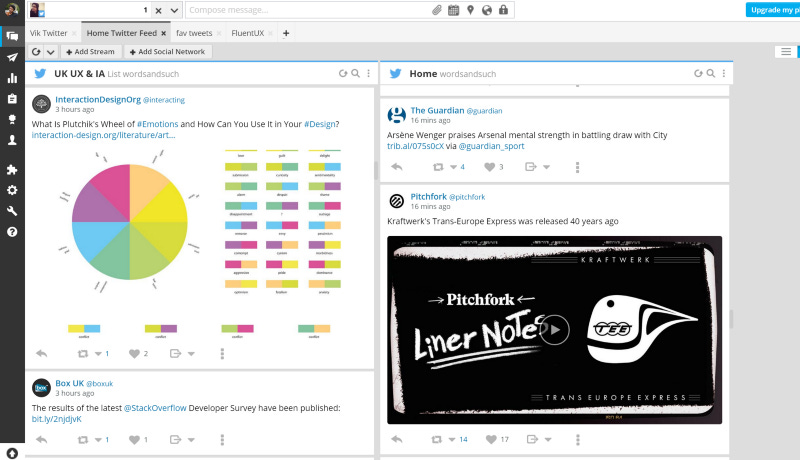Play the Pitchfork Liner Notes video

pos(555,330)
